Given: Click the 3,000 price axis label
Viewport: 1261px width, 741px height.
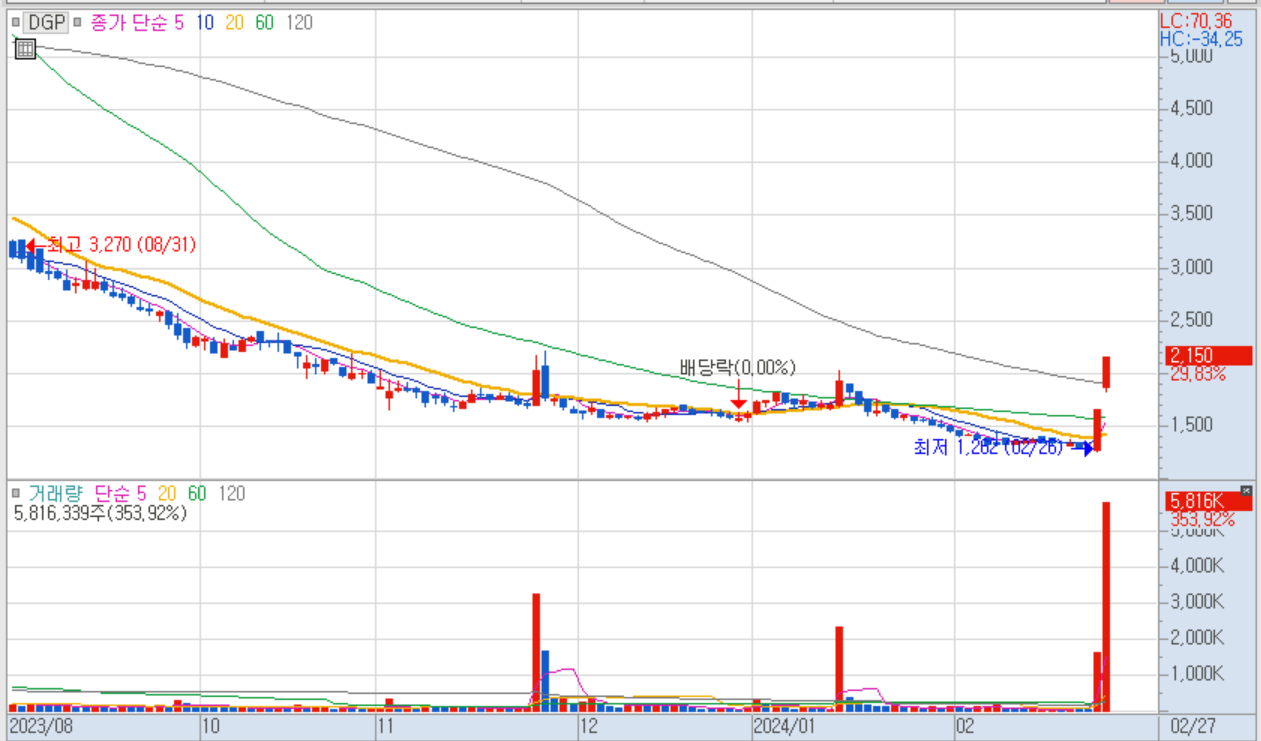Looking at the screenshot, I should (x=1191, y=267).
